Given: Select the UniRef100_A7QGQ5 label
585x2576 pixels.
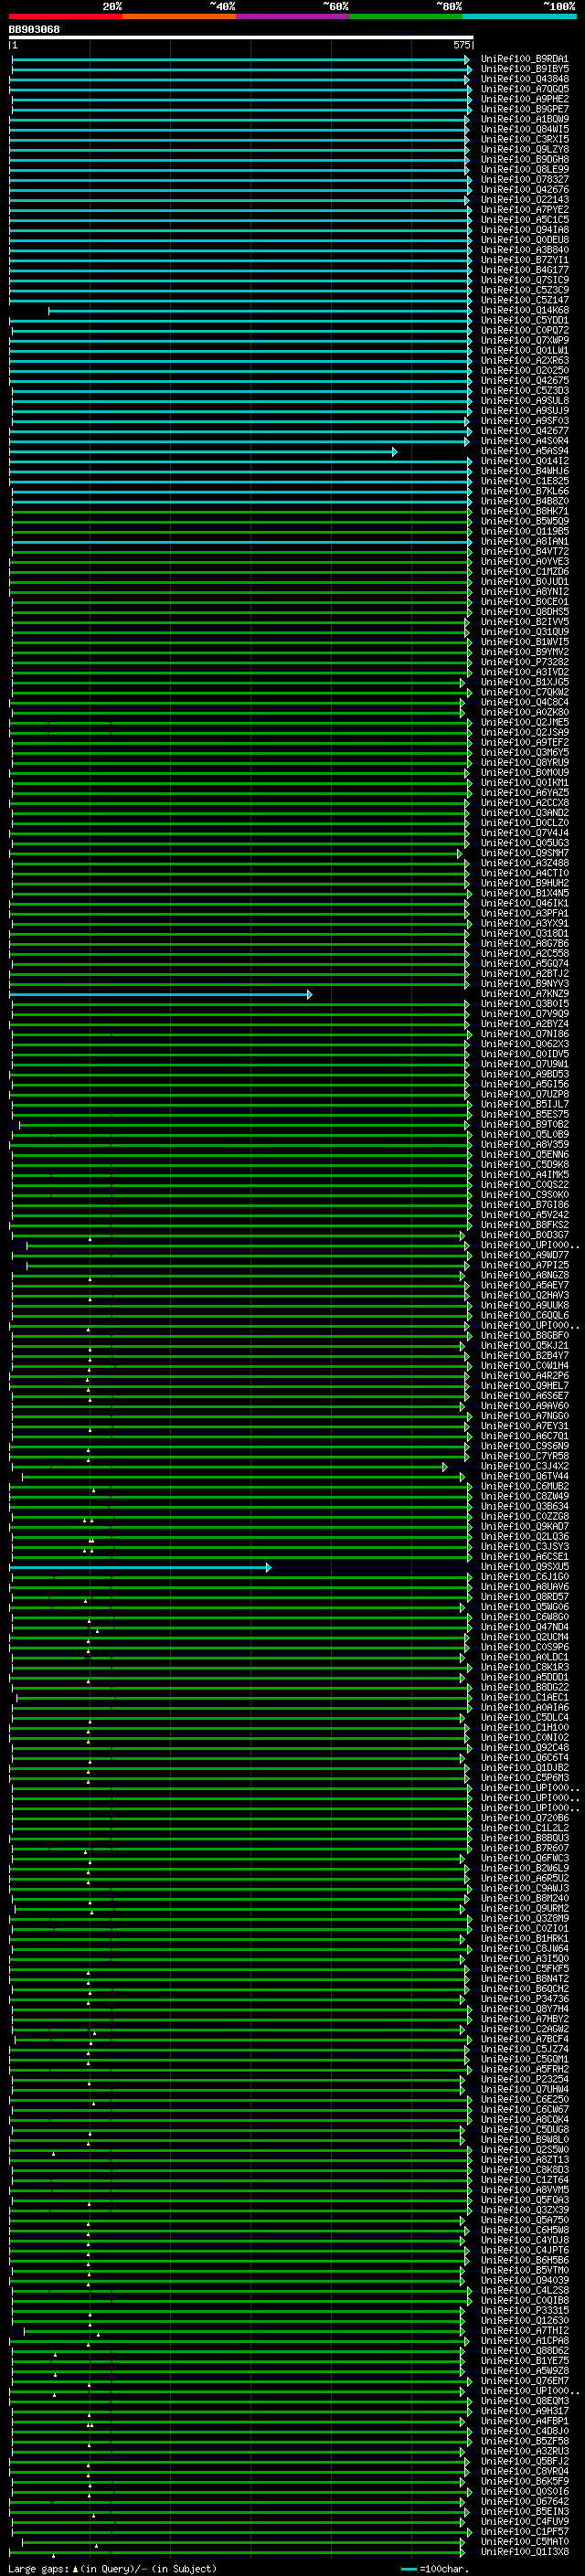Looking at the screenshot, I should point(524,89).
